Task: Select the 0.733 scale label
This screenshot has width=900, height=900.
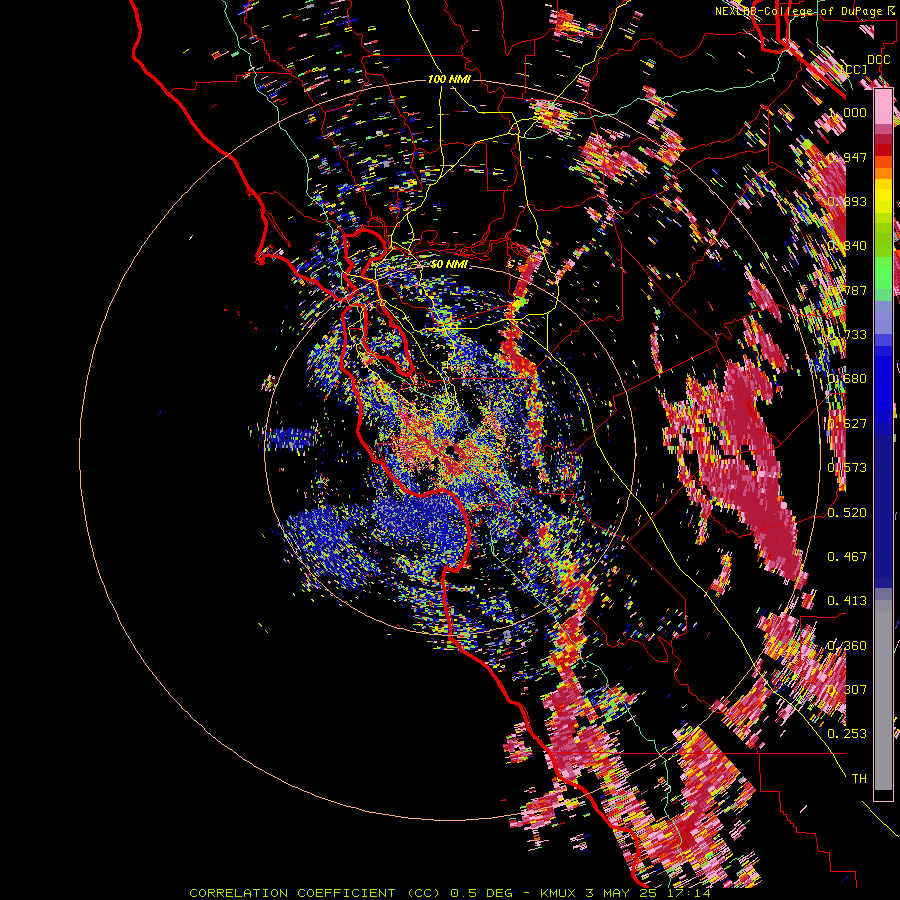Action: (x=848, y=335)
